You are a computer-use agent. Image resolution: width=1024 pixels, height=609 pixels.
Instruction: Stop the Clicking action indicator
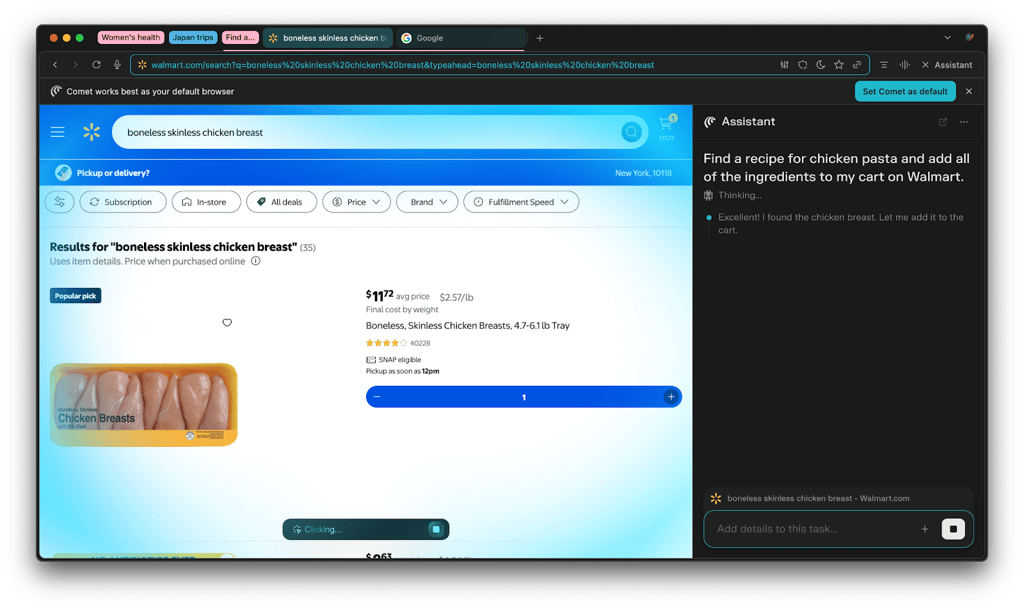click(436, 529)
